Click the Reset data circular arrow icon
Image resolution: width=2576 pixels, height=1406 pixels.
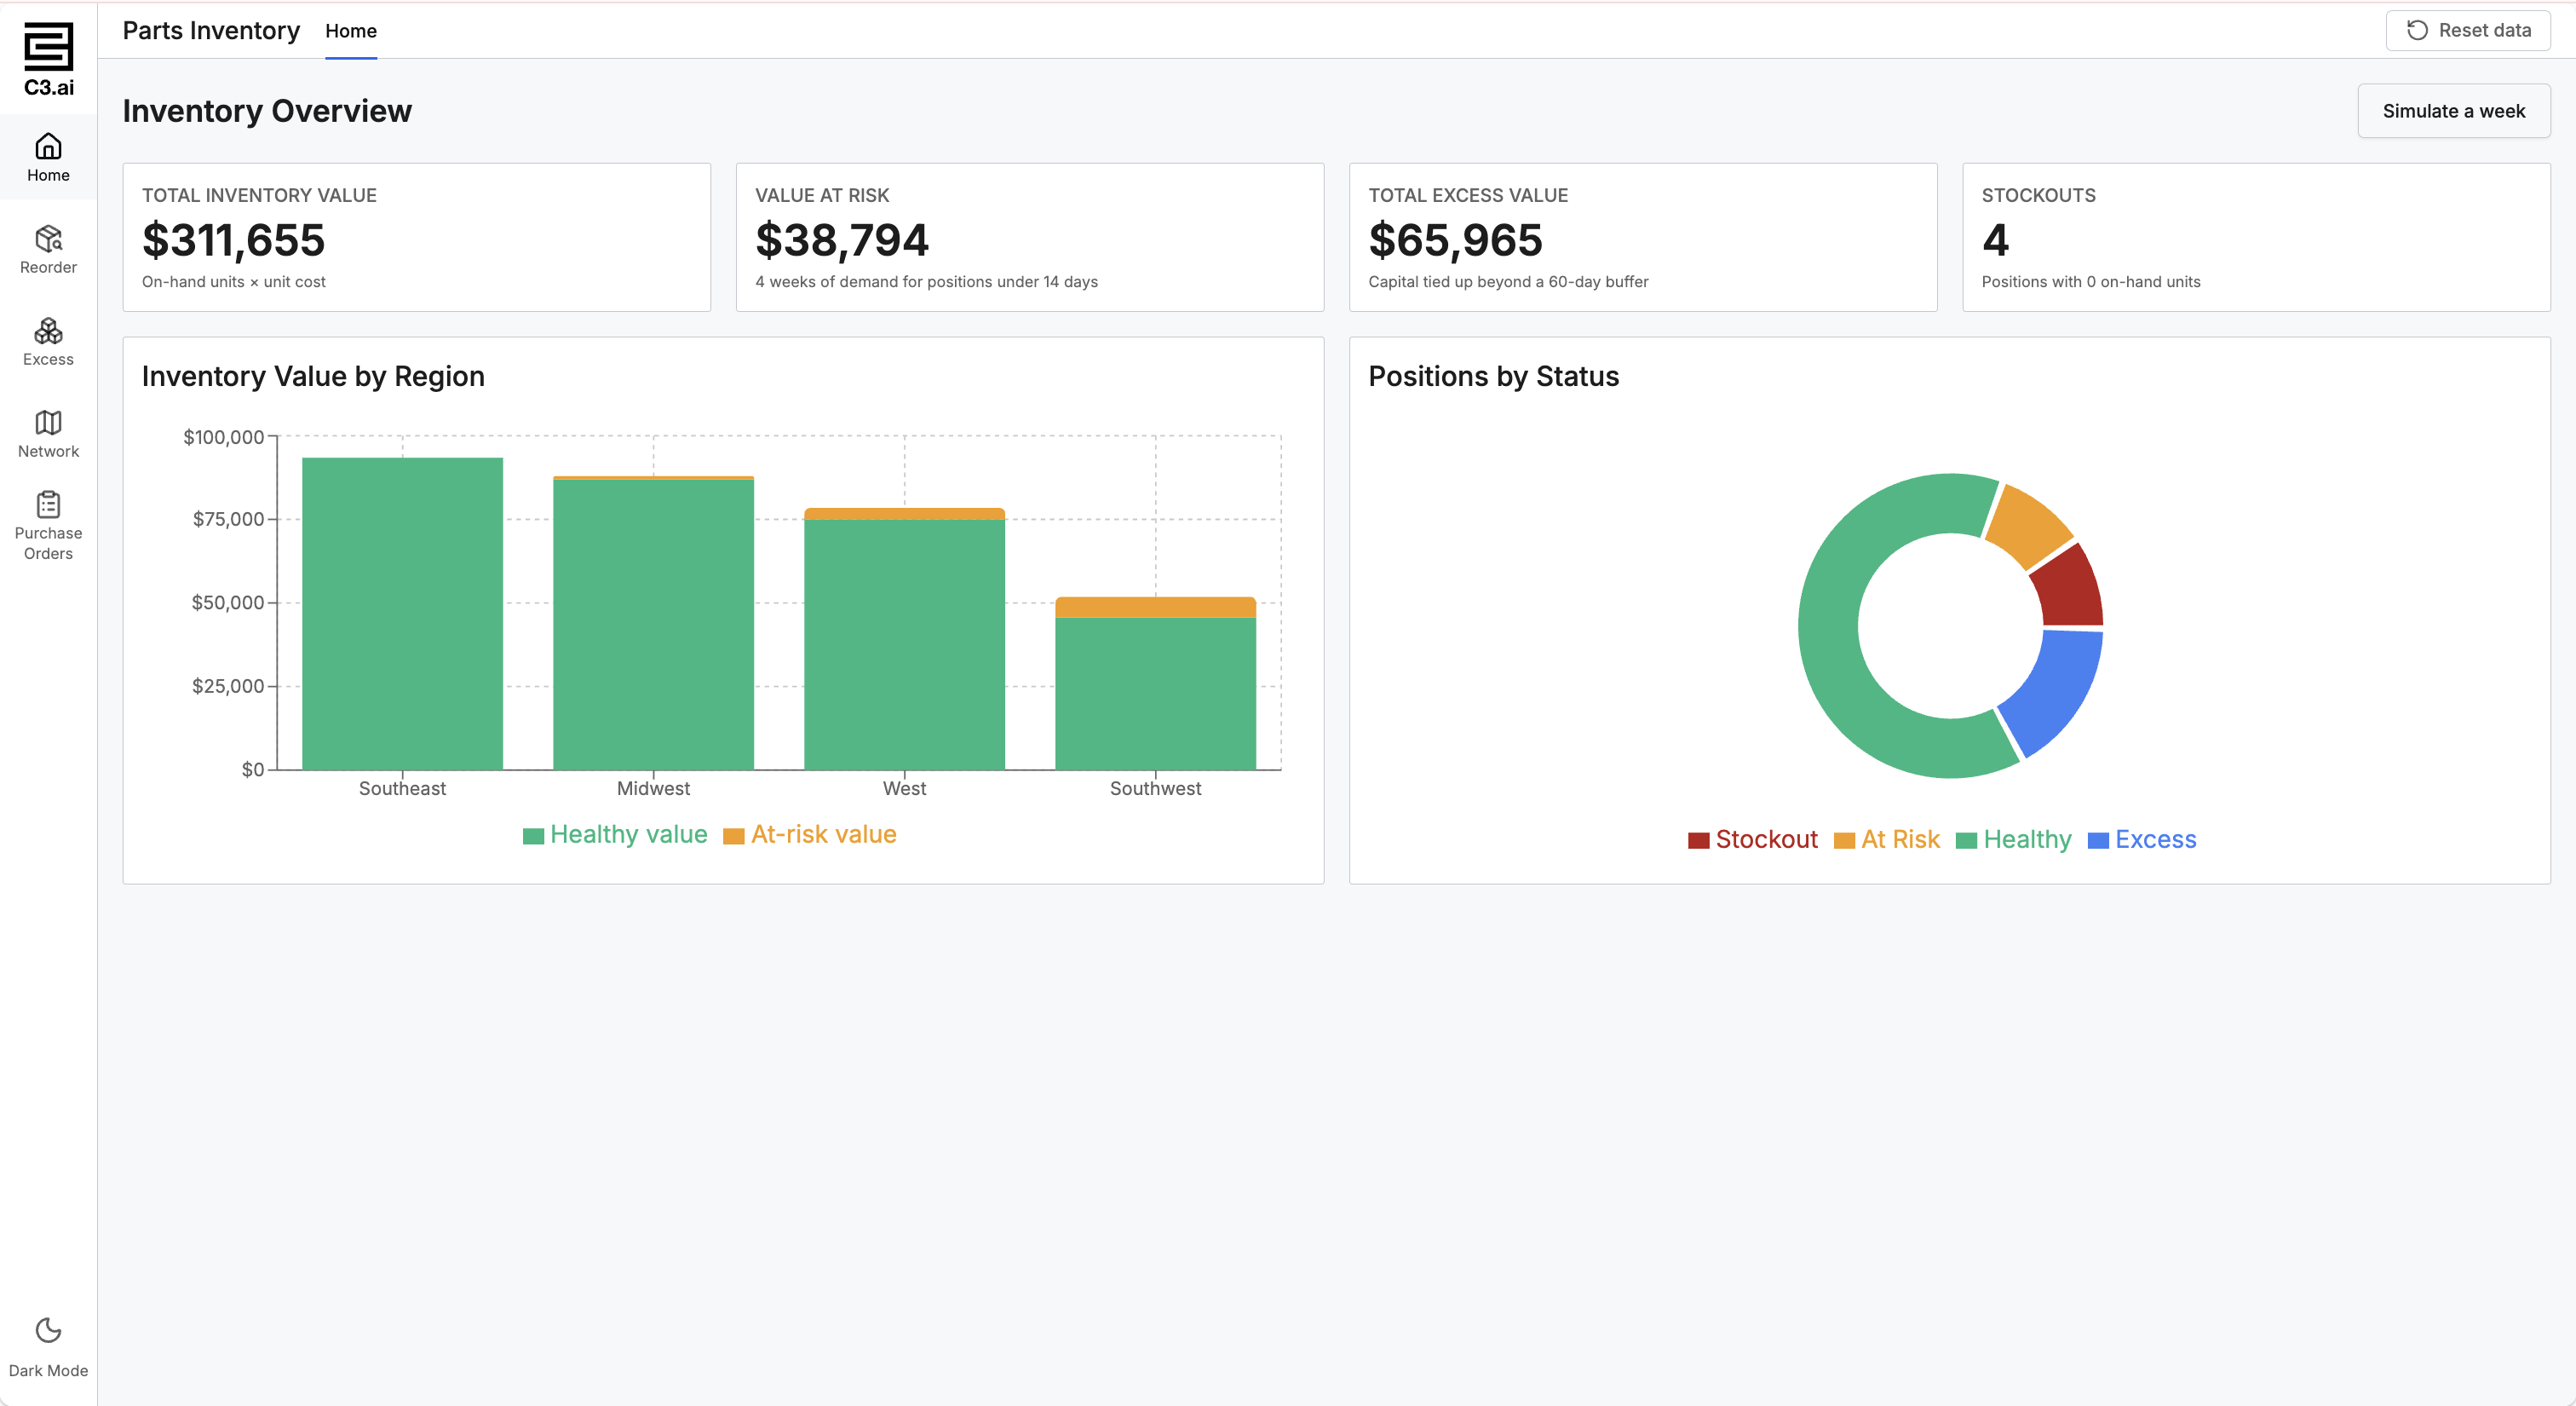tap(2417, 30)
